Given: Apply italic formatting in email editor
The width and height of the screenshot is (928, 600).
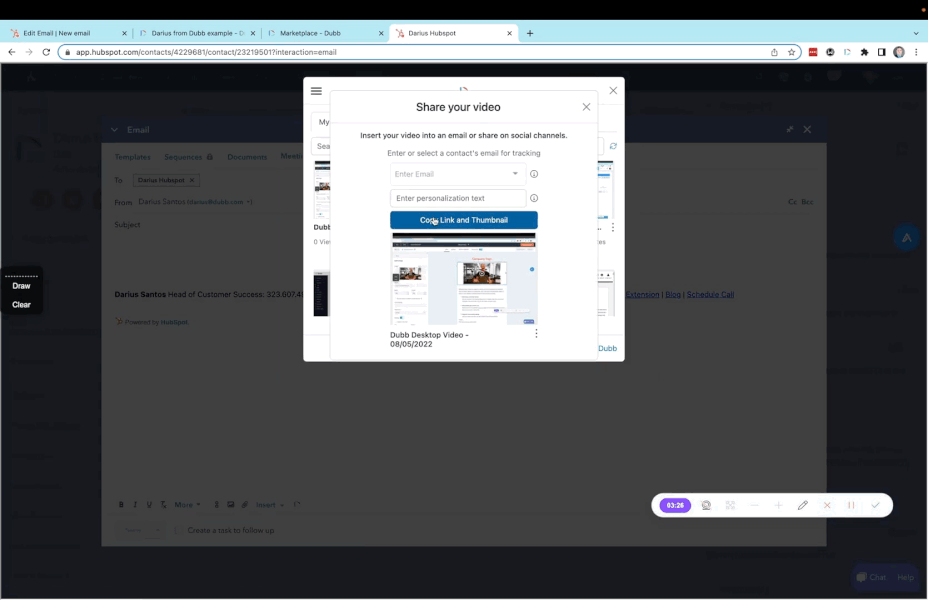Looking at the screenshot, I should point(135,505).
